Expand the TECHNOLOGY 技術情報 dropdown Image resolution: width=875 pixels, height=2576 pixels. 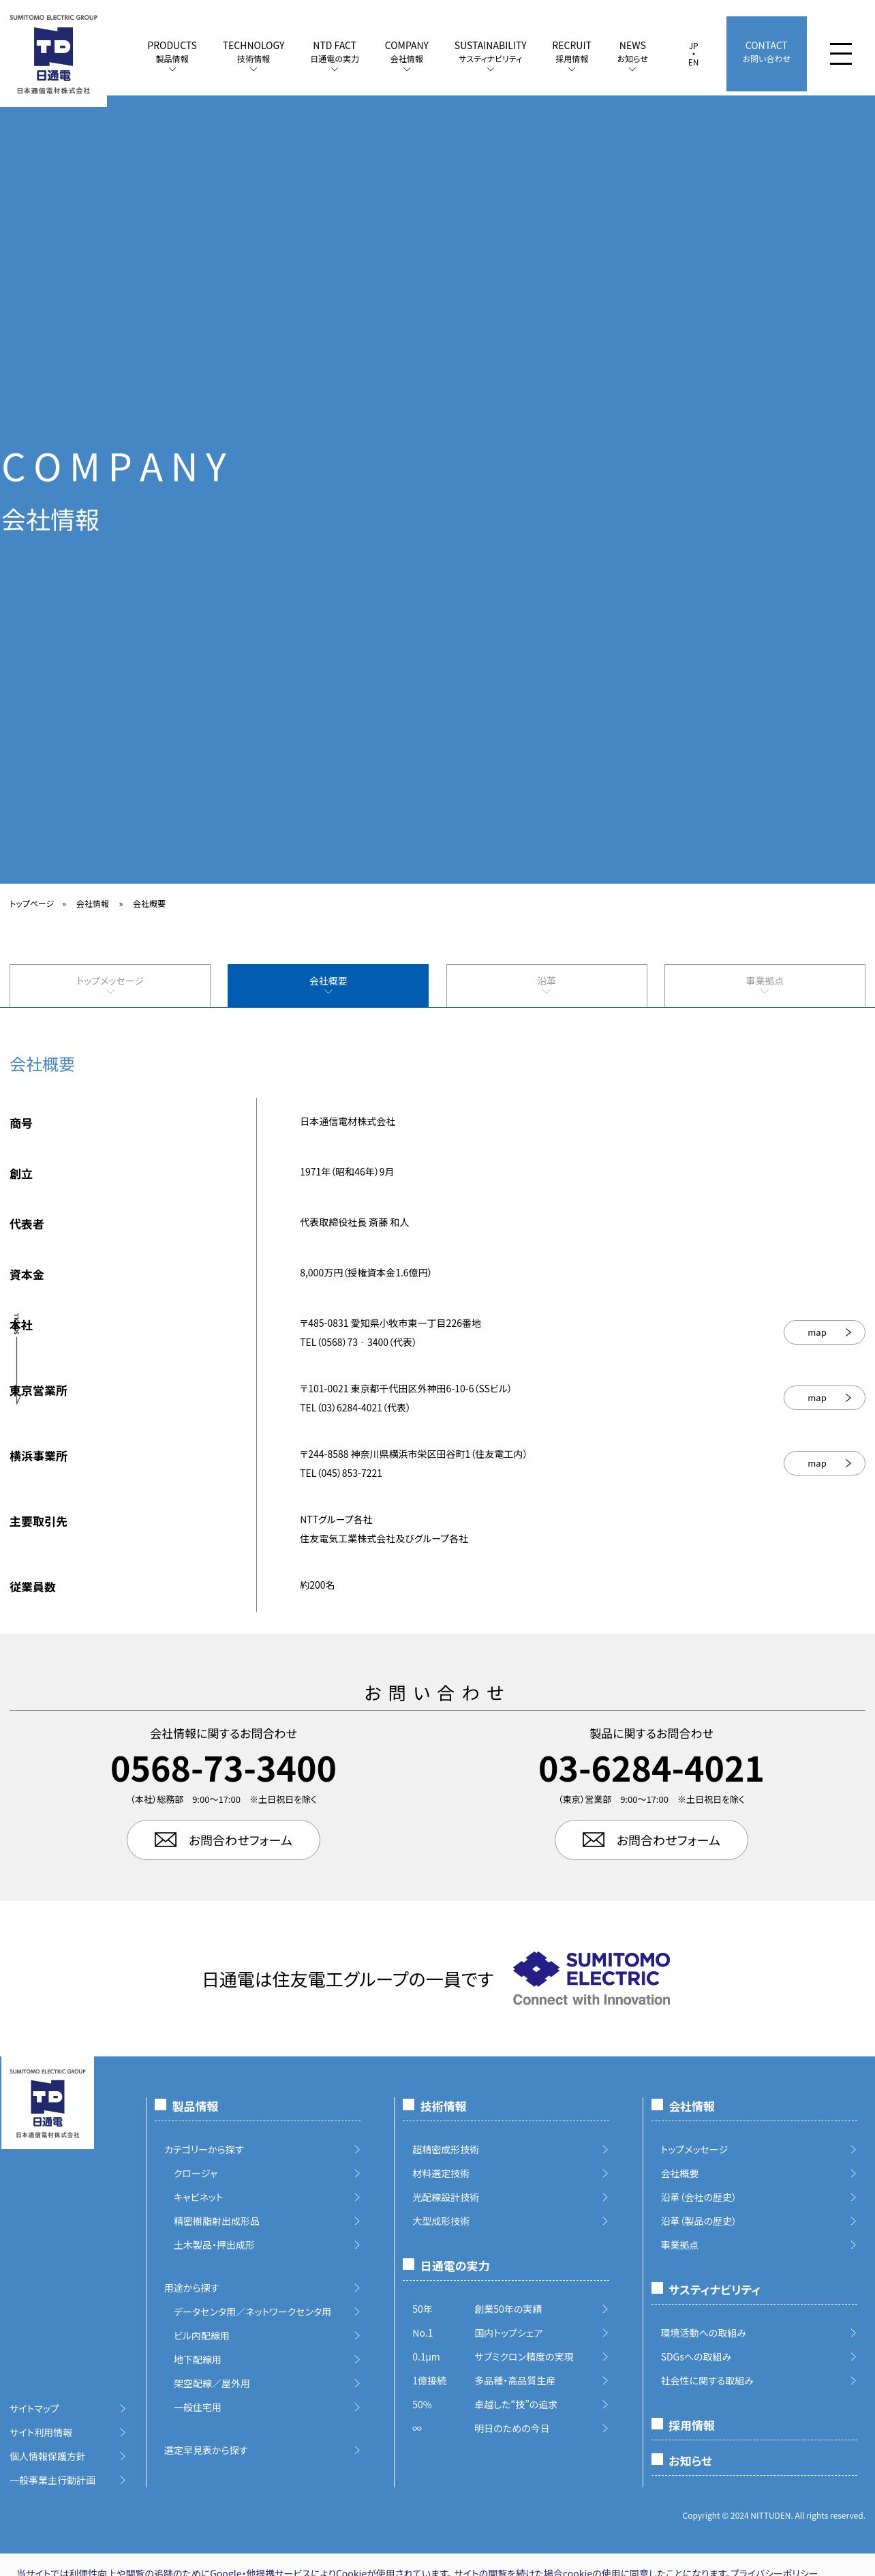click(253, 54)
